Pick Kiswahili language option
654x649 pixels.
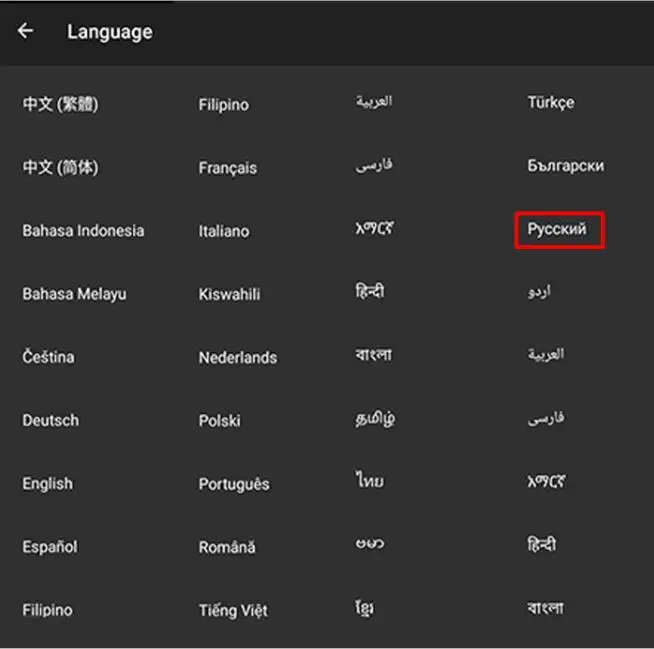pos(229,294)
